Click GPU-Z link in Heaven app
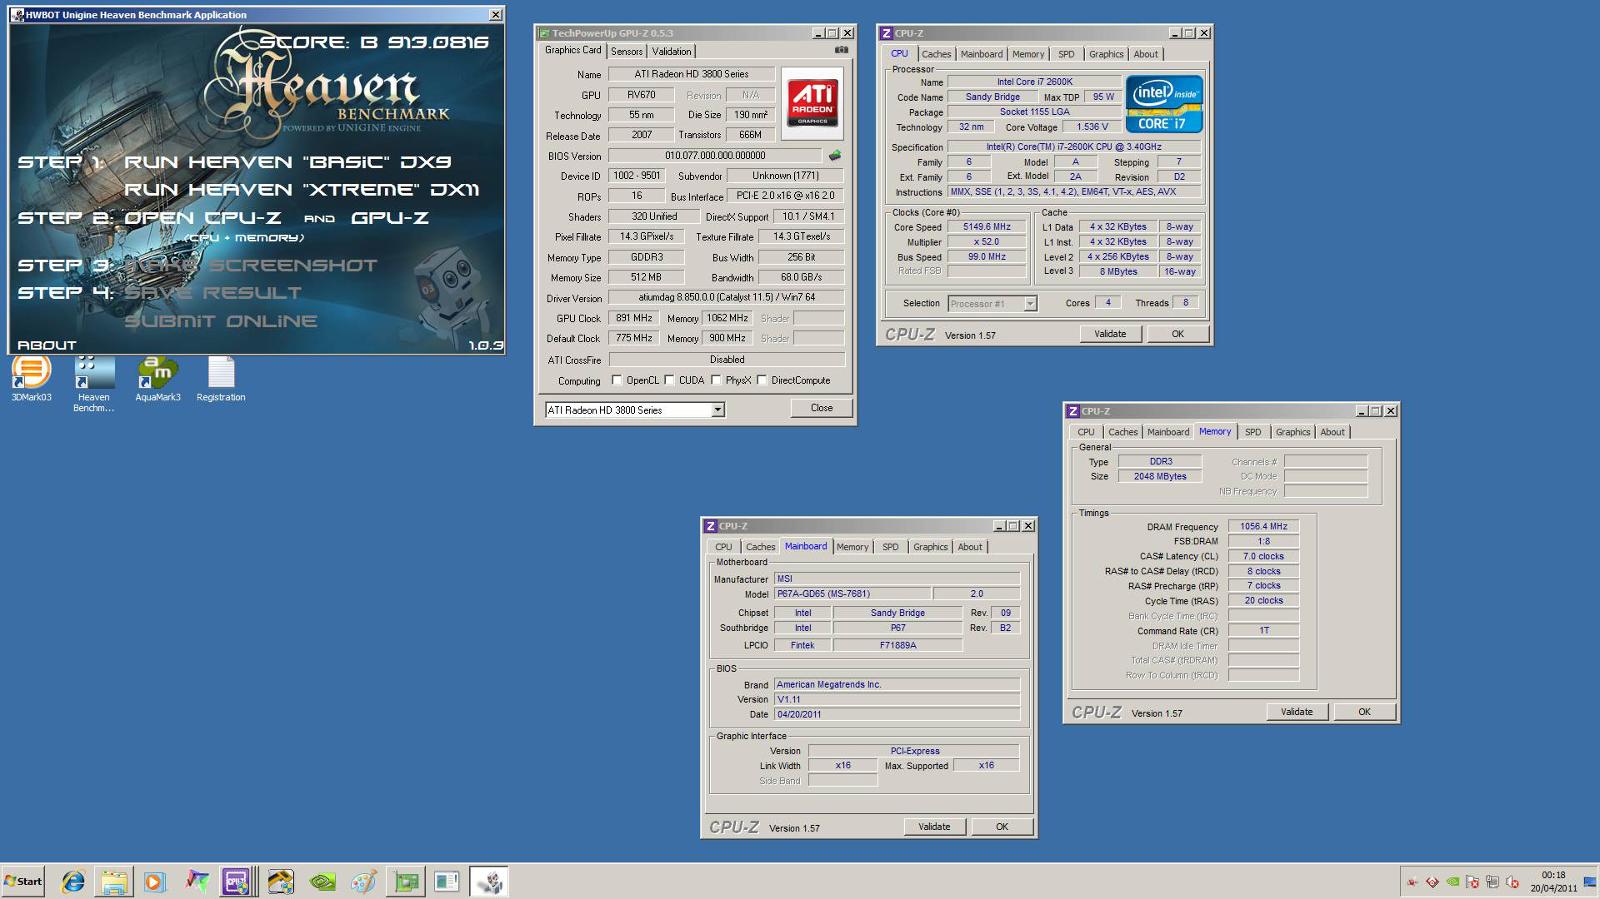Image resolution: width=1600 pixels, height=899 pixels. [x=390, y=218]
